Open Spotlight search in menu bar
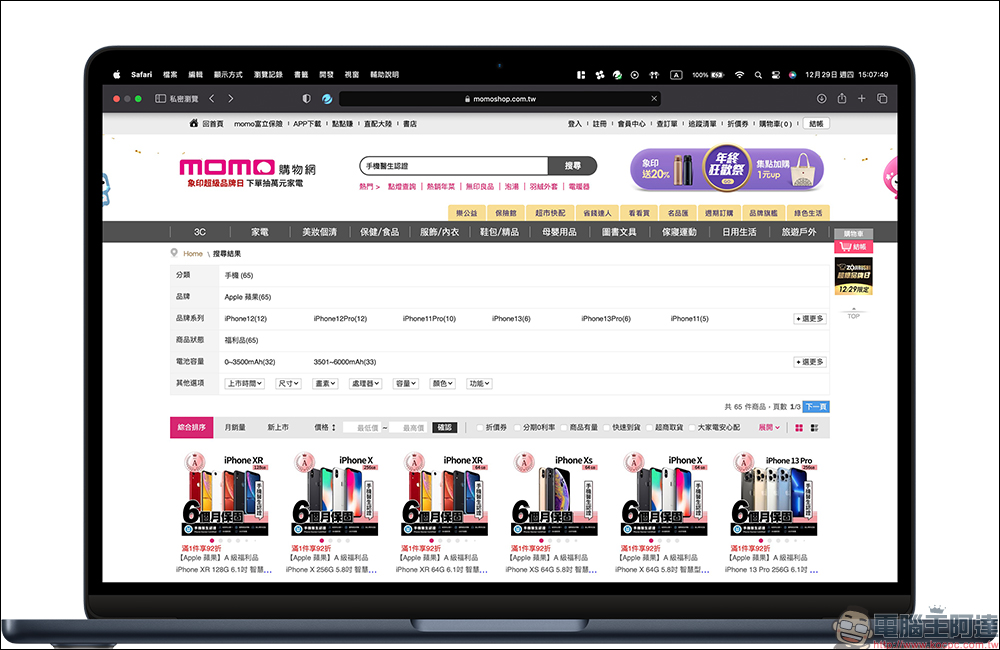 click(758, 75)
